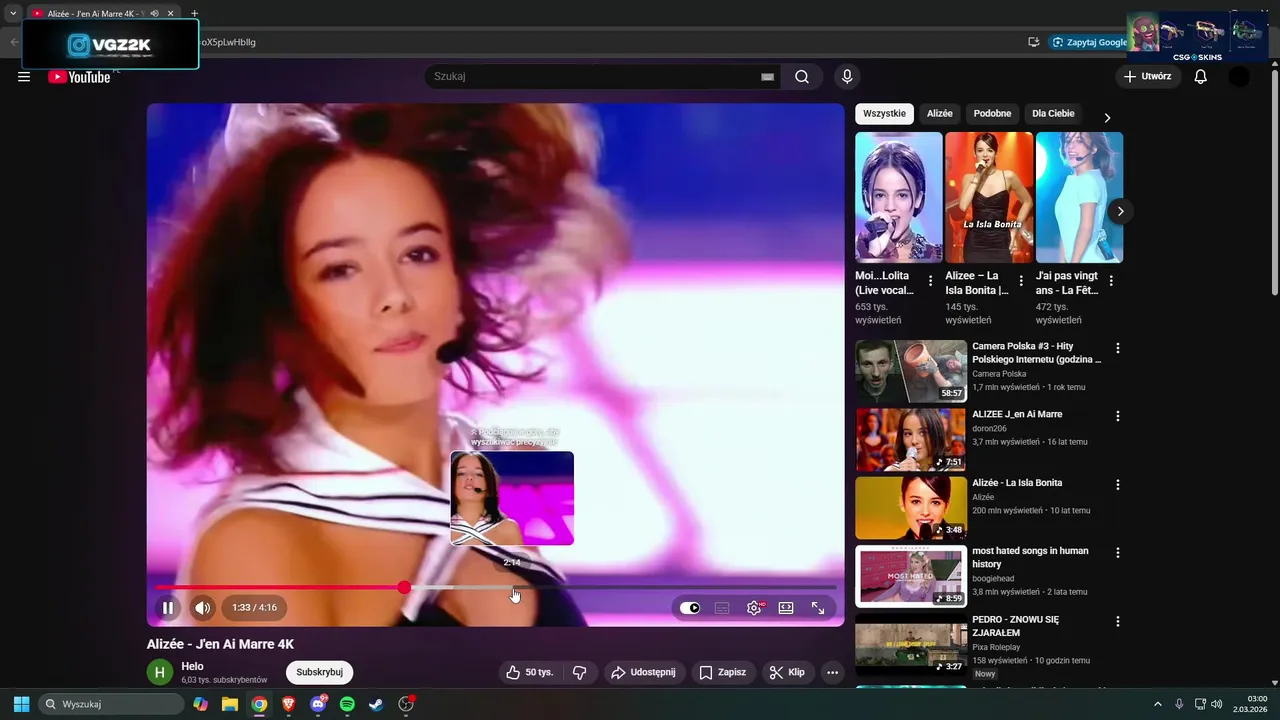Open the tab search dropdown arrow
1280x720 pixels.
[x=13, y=14]
